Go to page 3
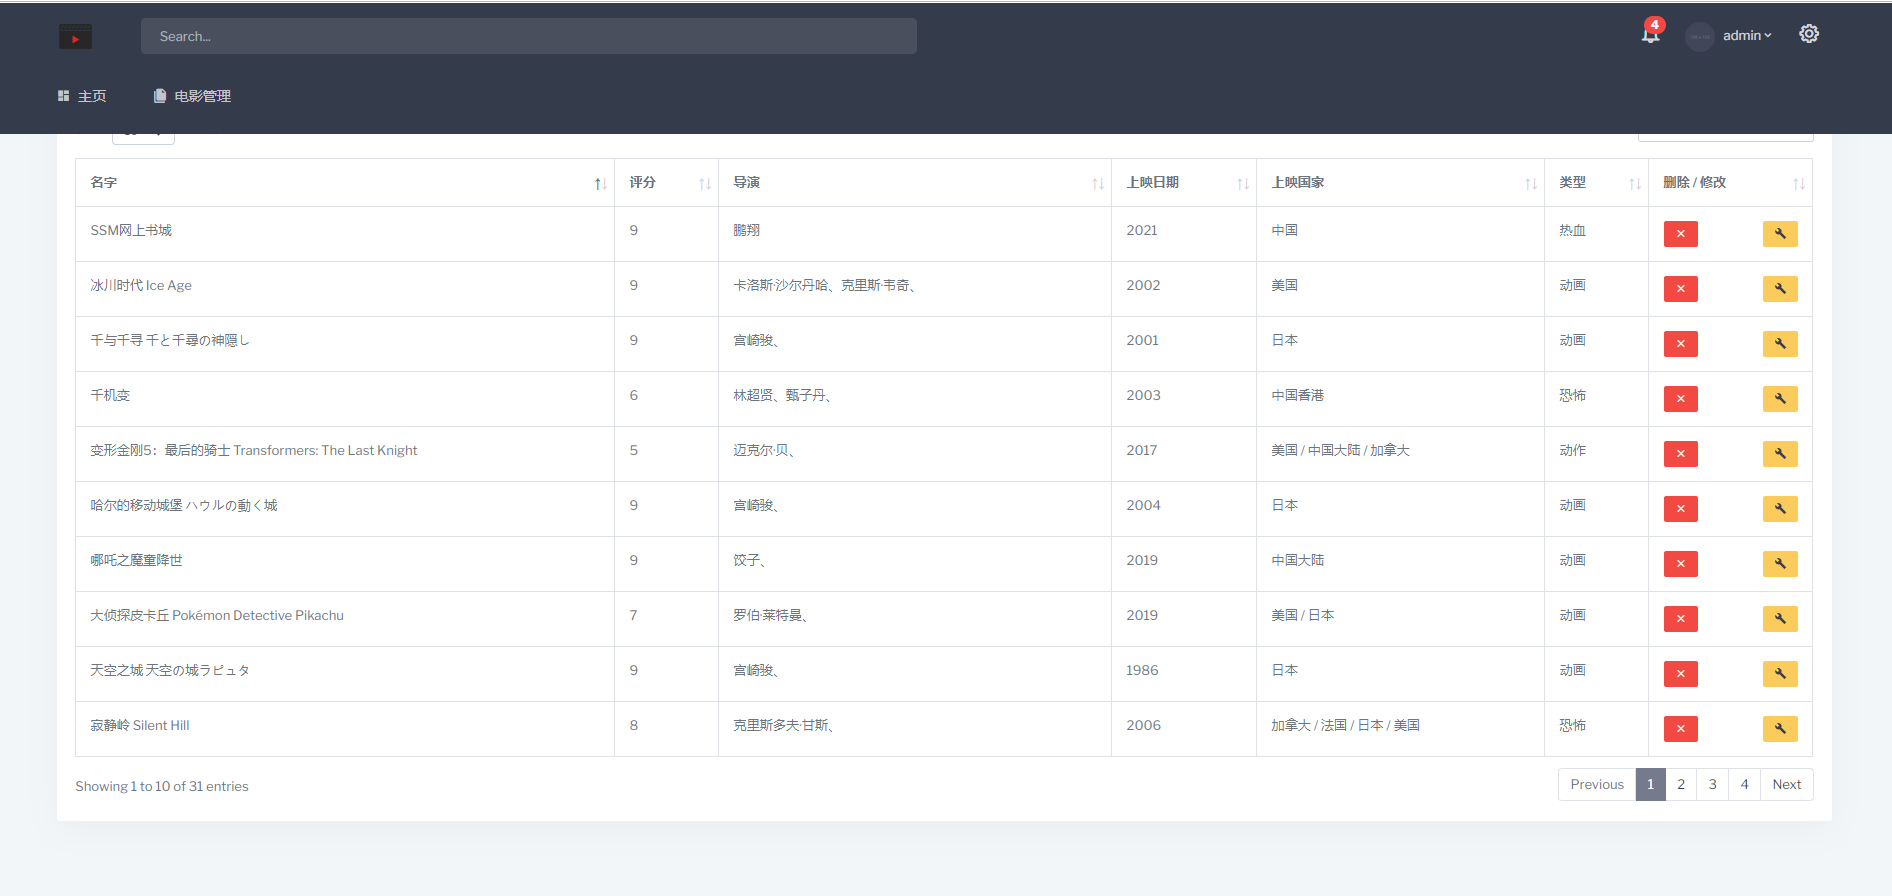 click(x=1712, y=785)
